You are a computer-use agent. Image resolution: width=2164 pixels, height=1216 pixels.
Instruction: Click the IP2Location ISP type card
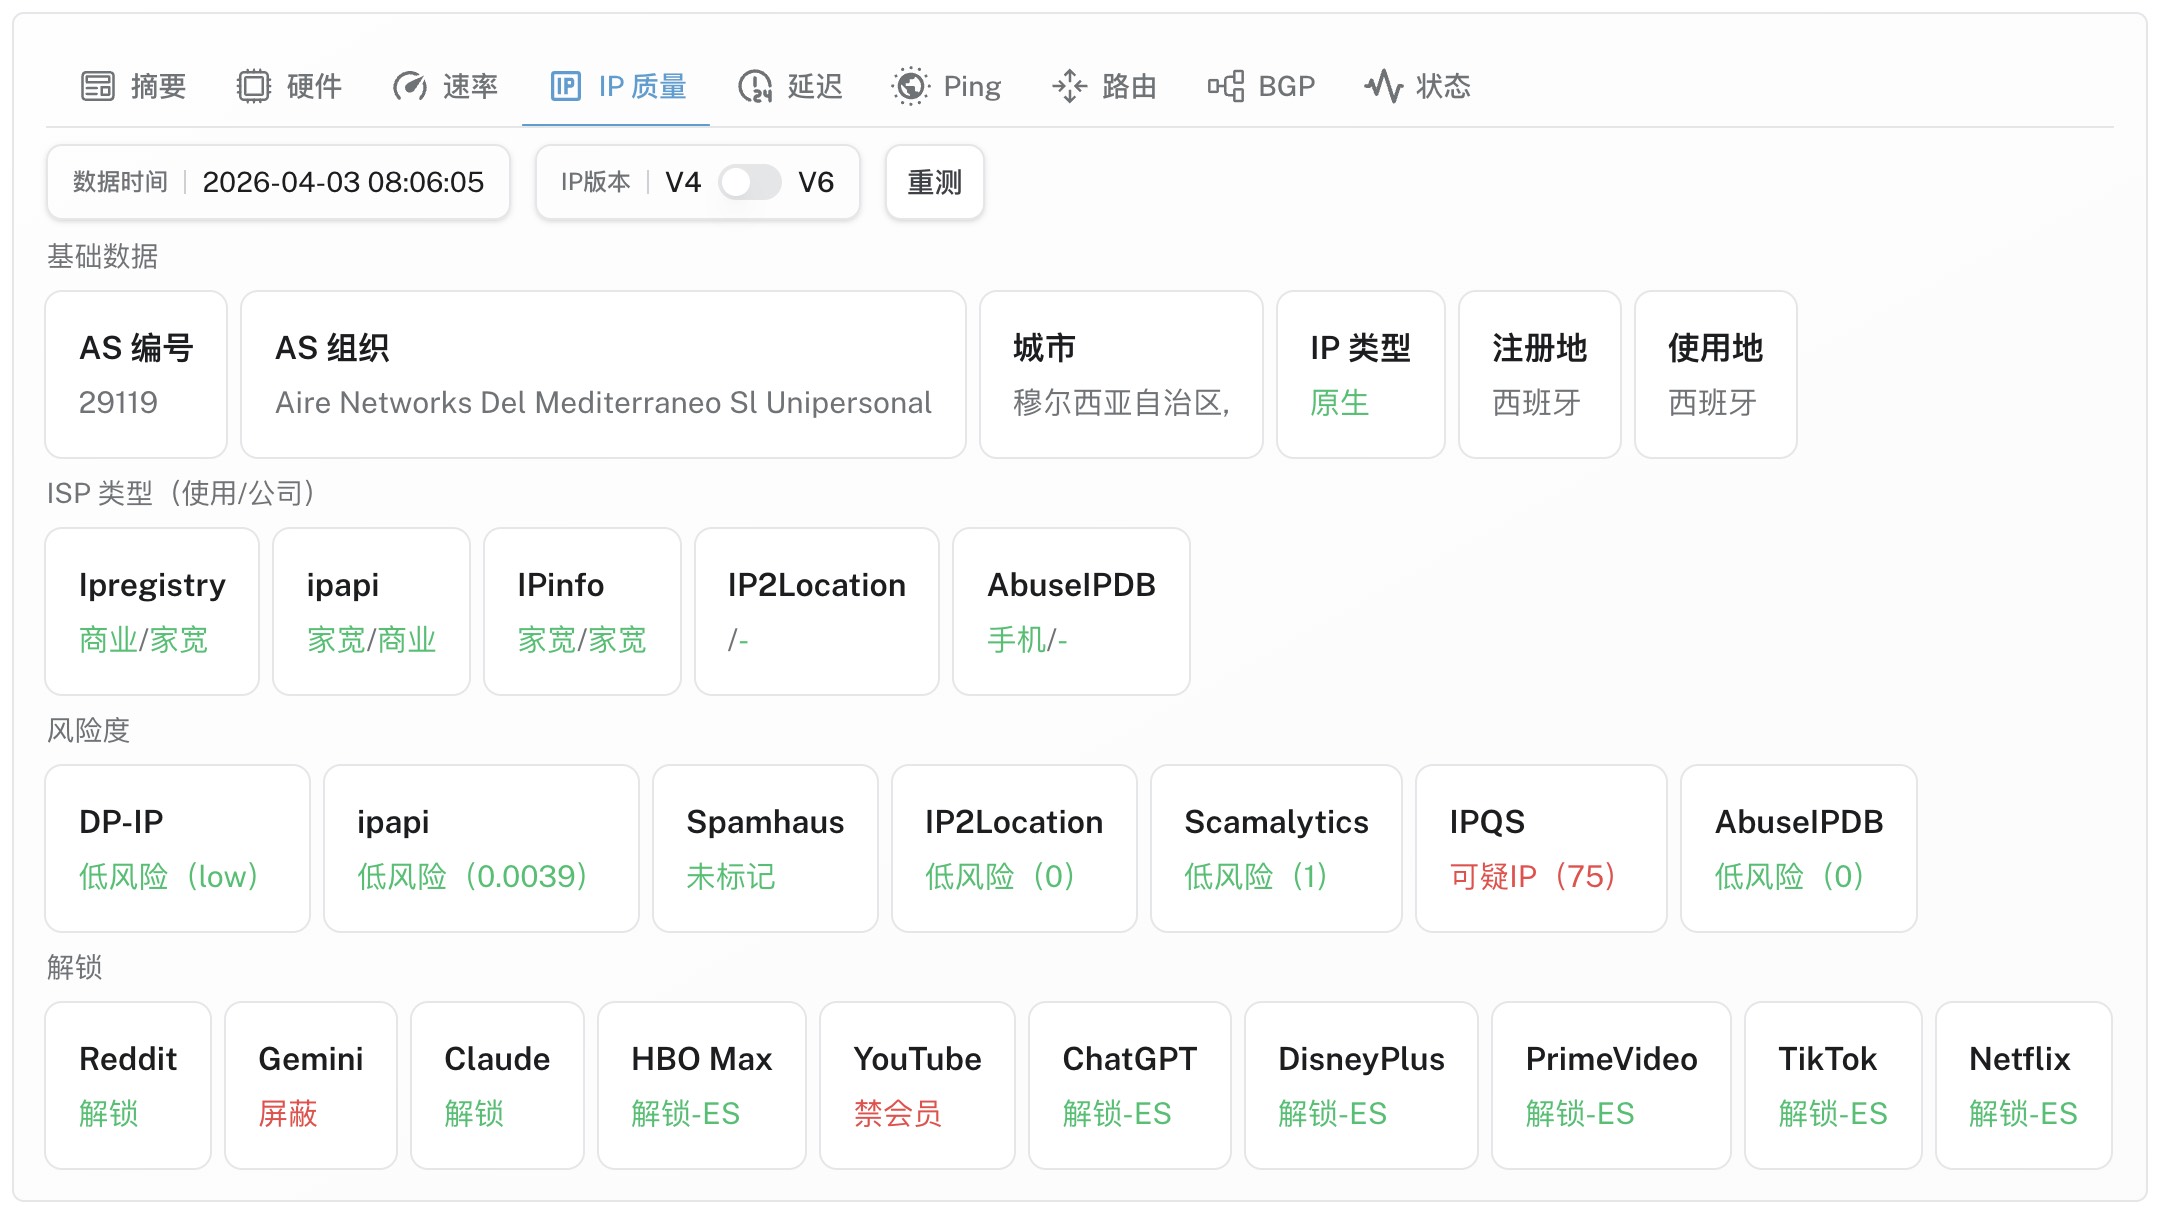(x=817, y=612)
